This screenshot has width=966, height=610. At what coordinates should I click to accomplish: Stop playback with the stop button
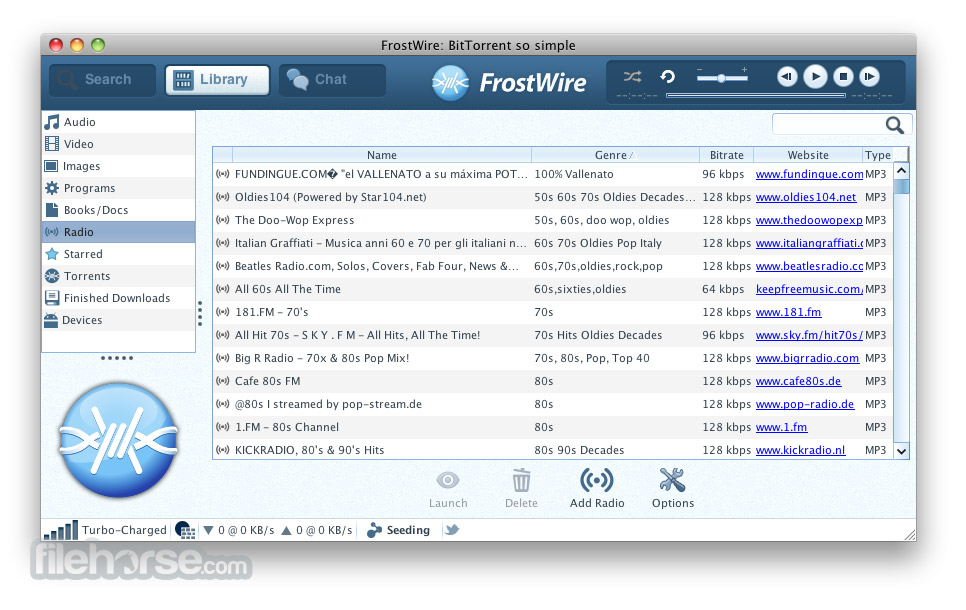click(x=843, y=77)
